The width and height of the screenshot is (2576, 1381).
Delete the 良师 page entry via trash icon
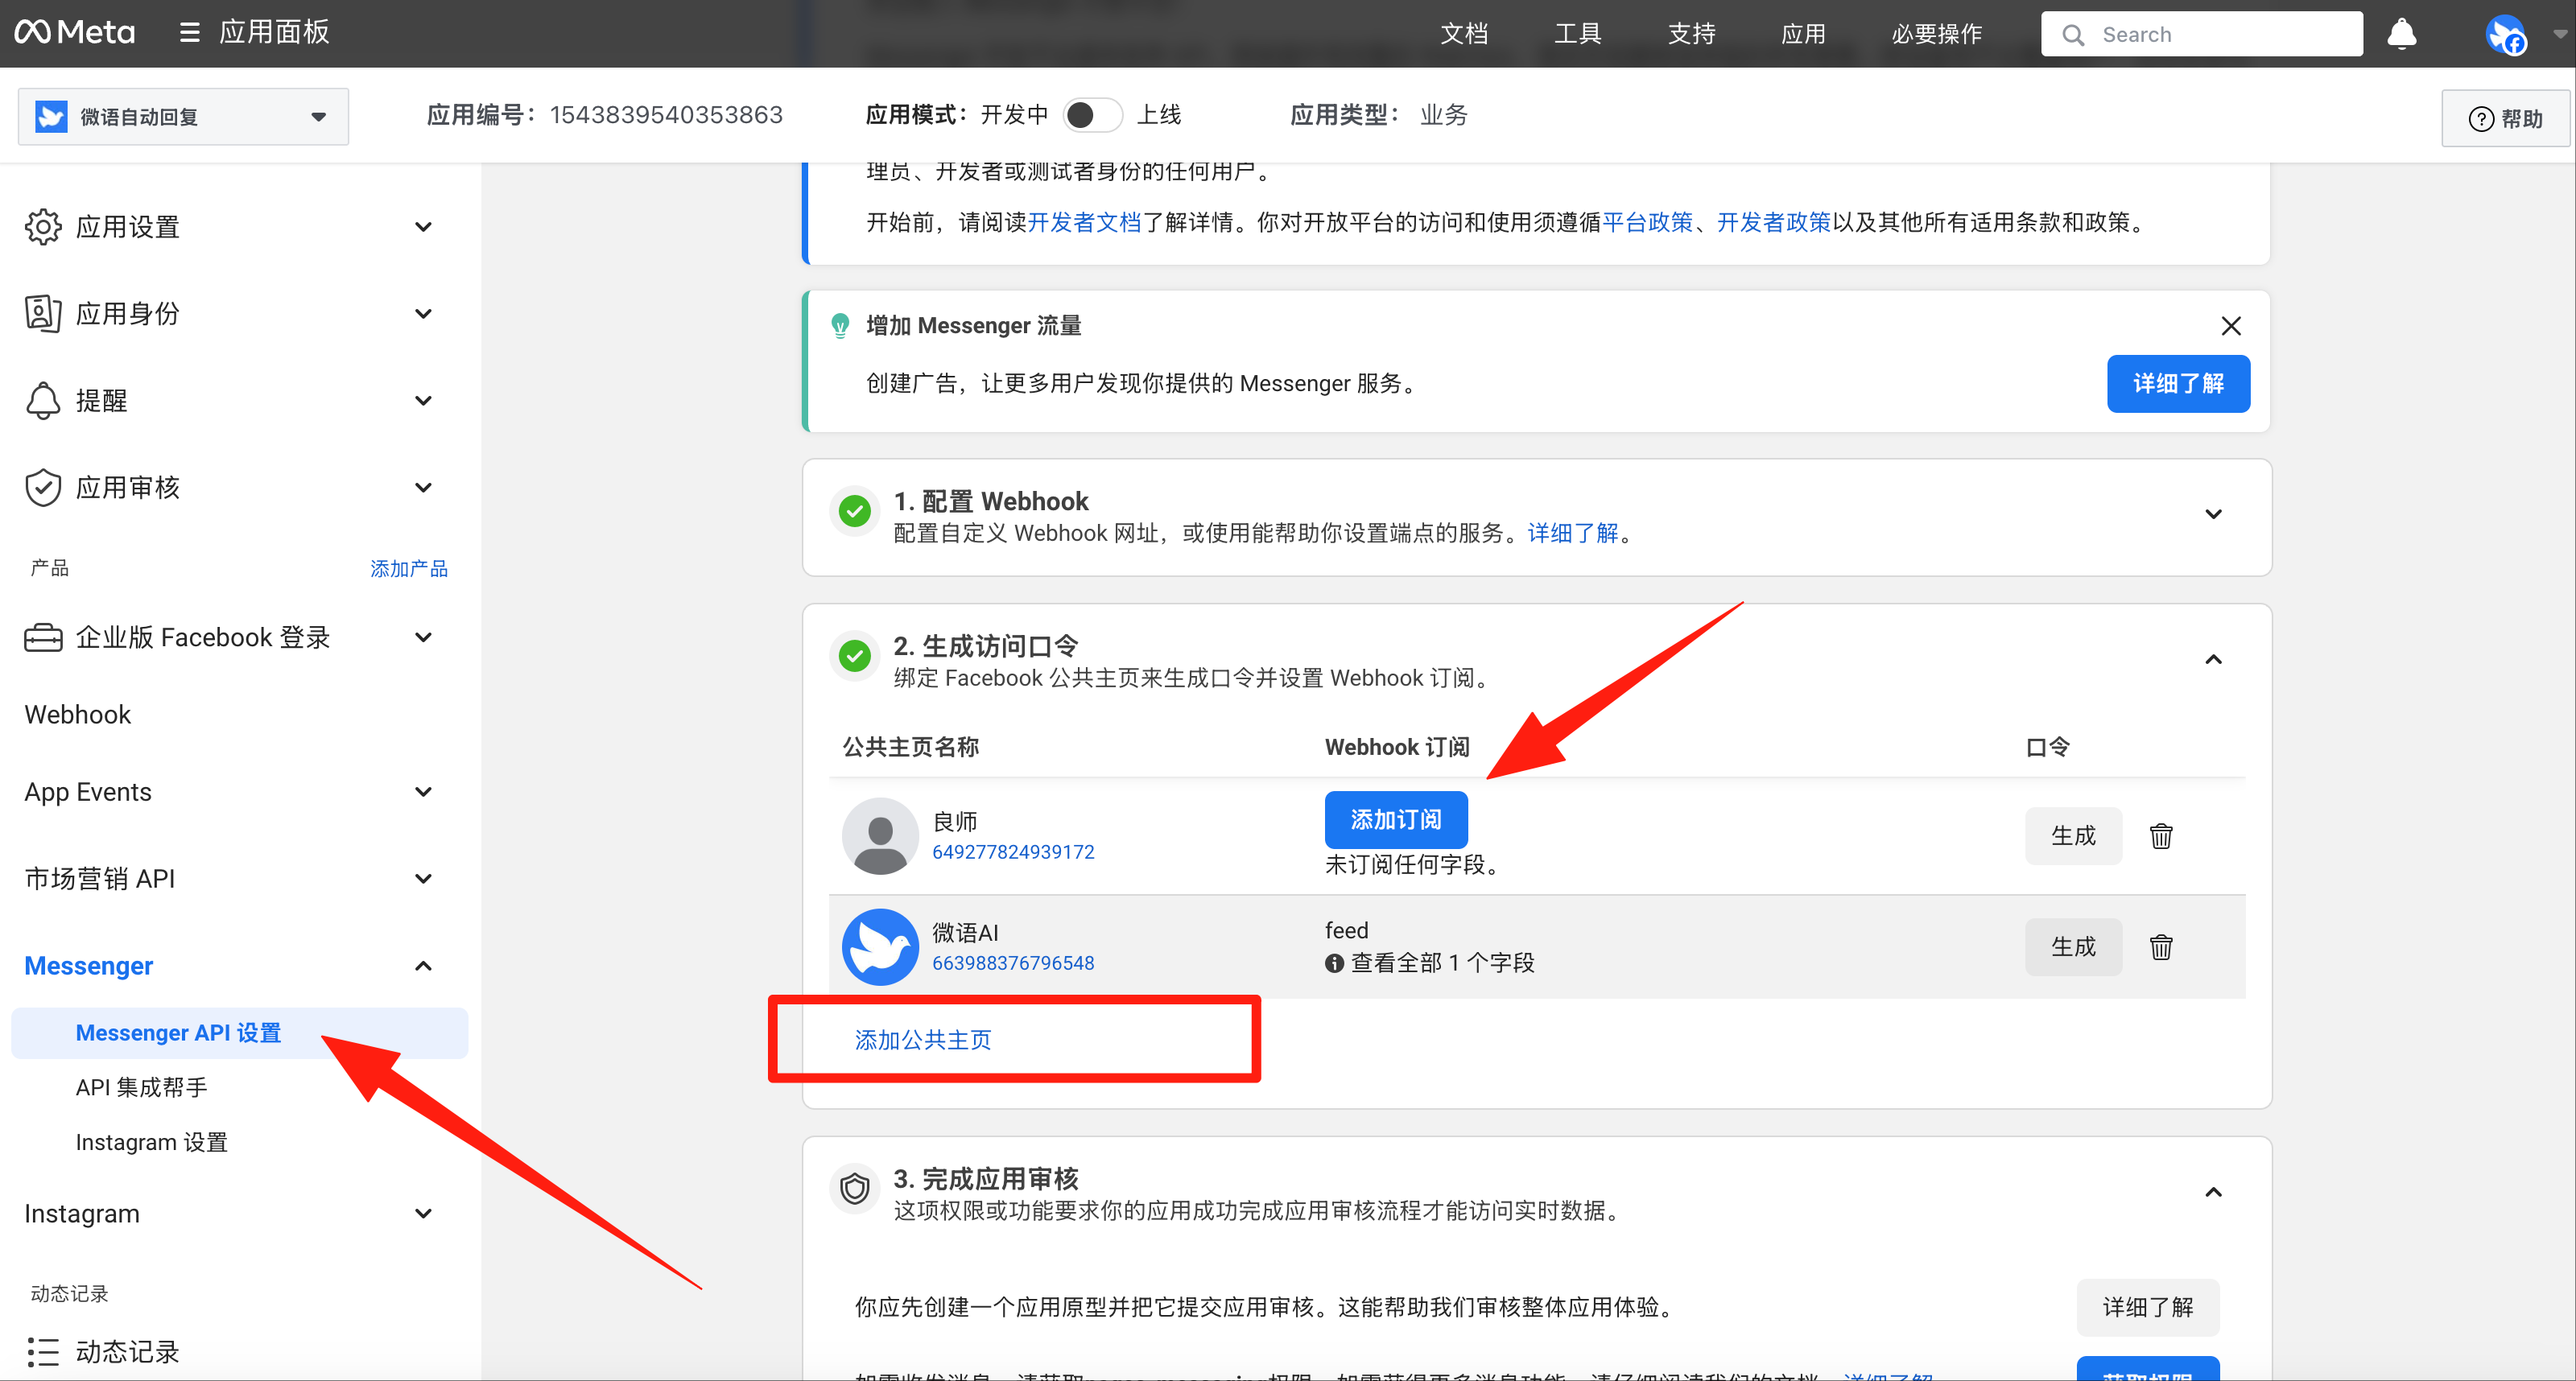pyautogui.click(x=2161, y=835)
